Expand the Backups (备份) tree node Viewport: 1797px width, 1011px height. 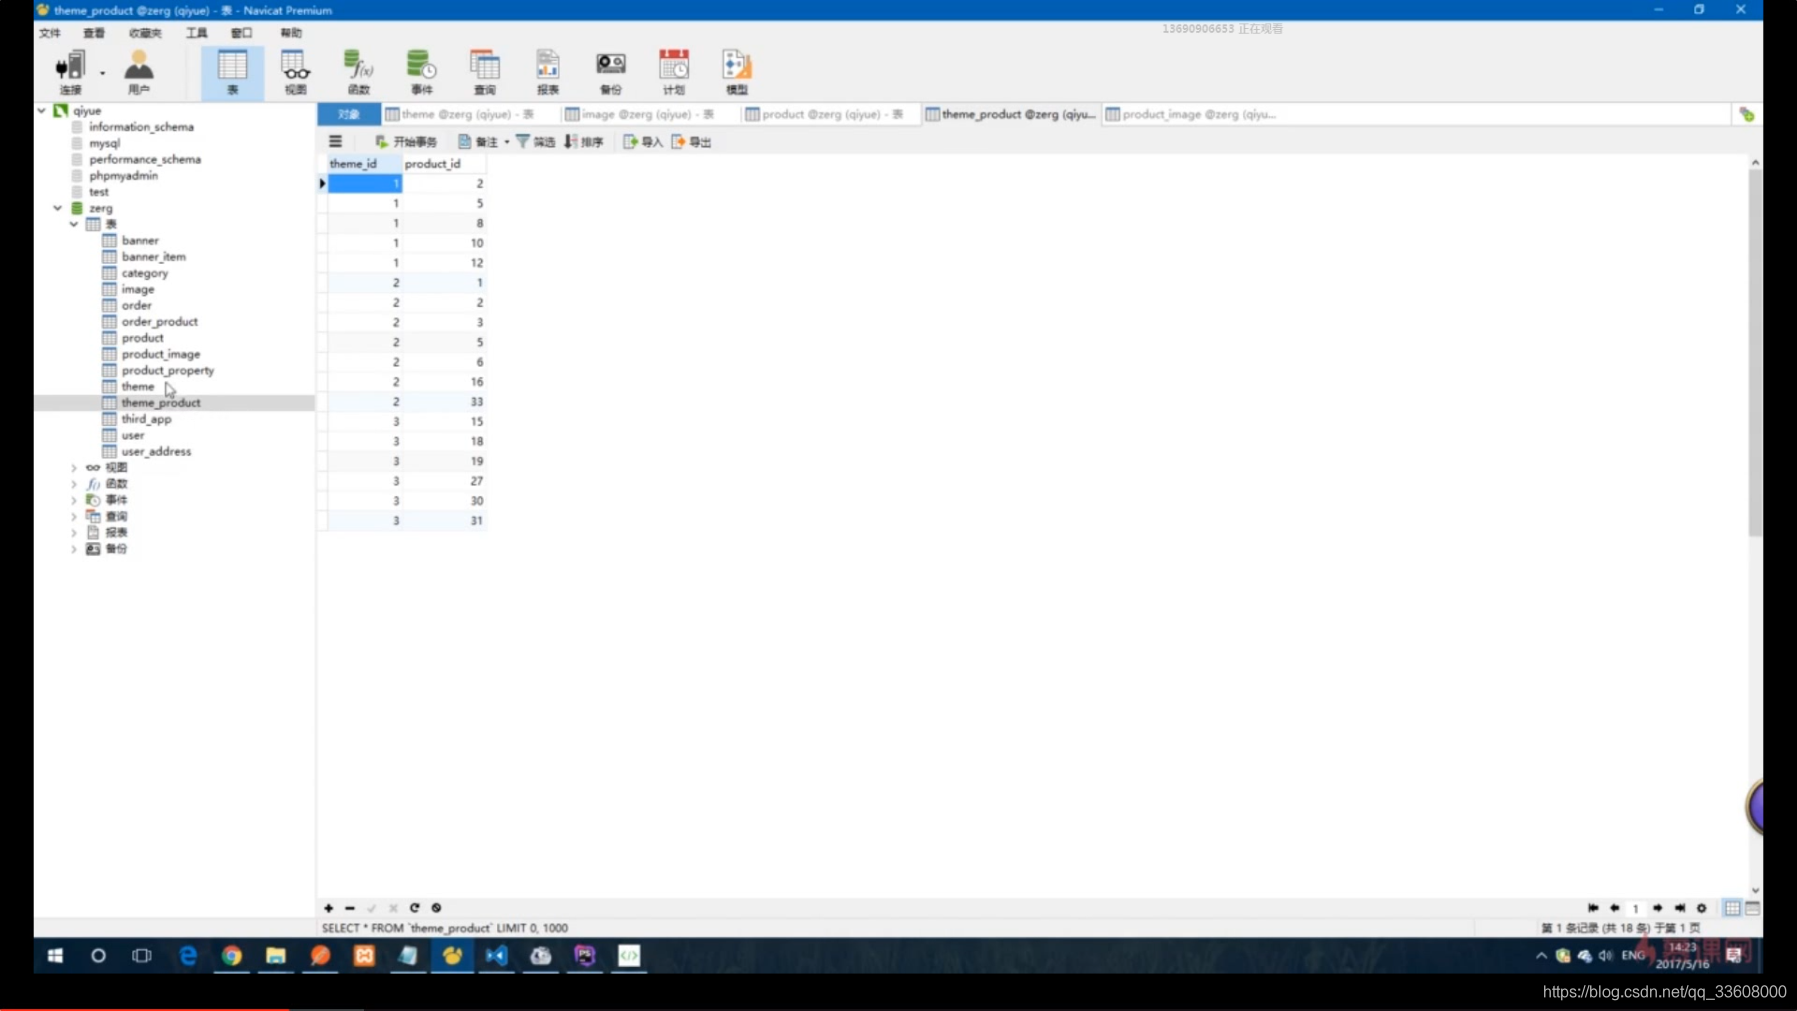click(x=74, y=549)
